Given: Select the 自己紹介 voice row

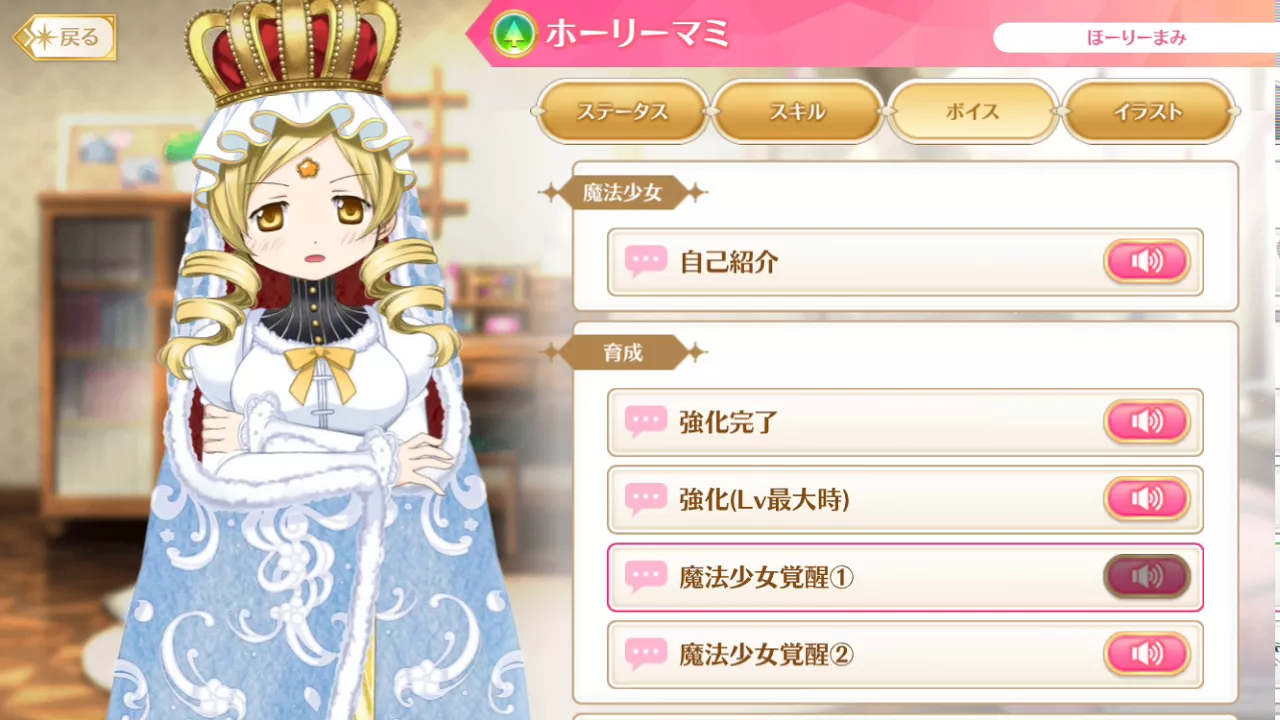Looking at the screenshot, I should click(905, 262).
